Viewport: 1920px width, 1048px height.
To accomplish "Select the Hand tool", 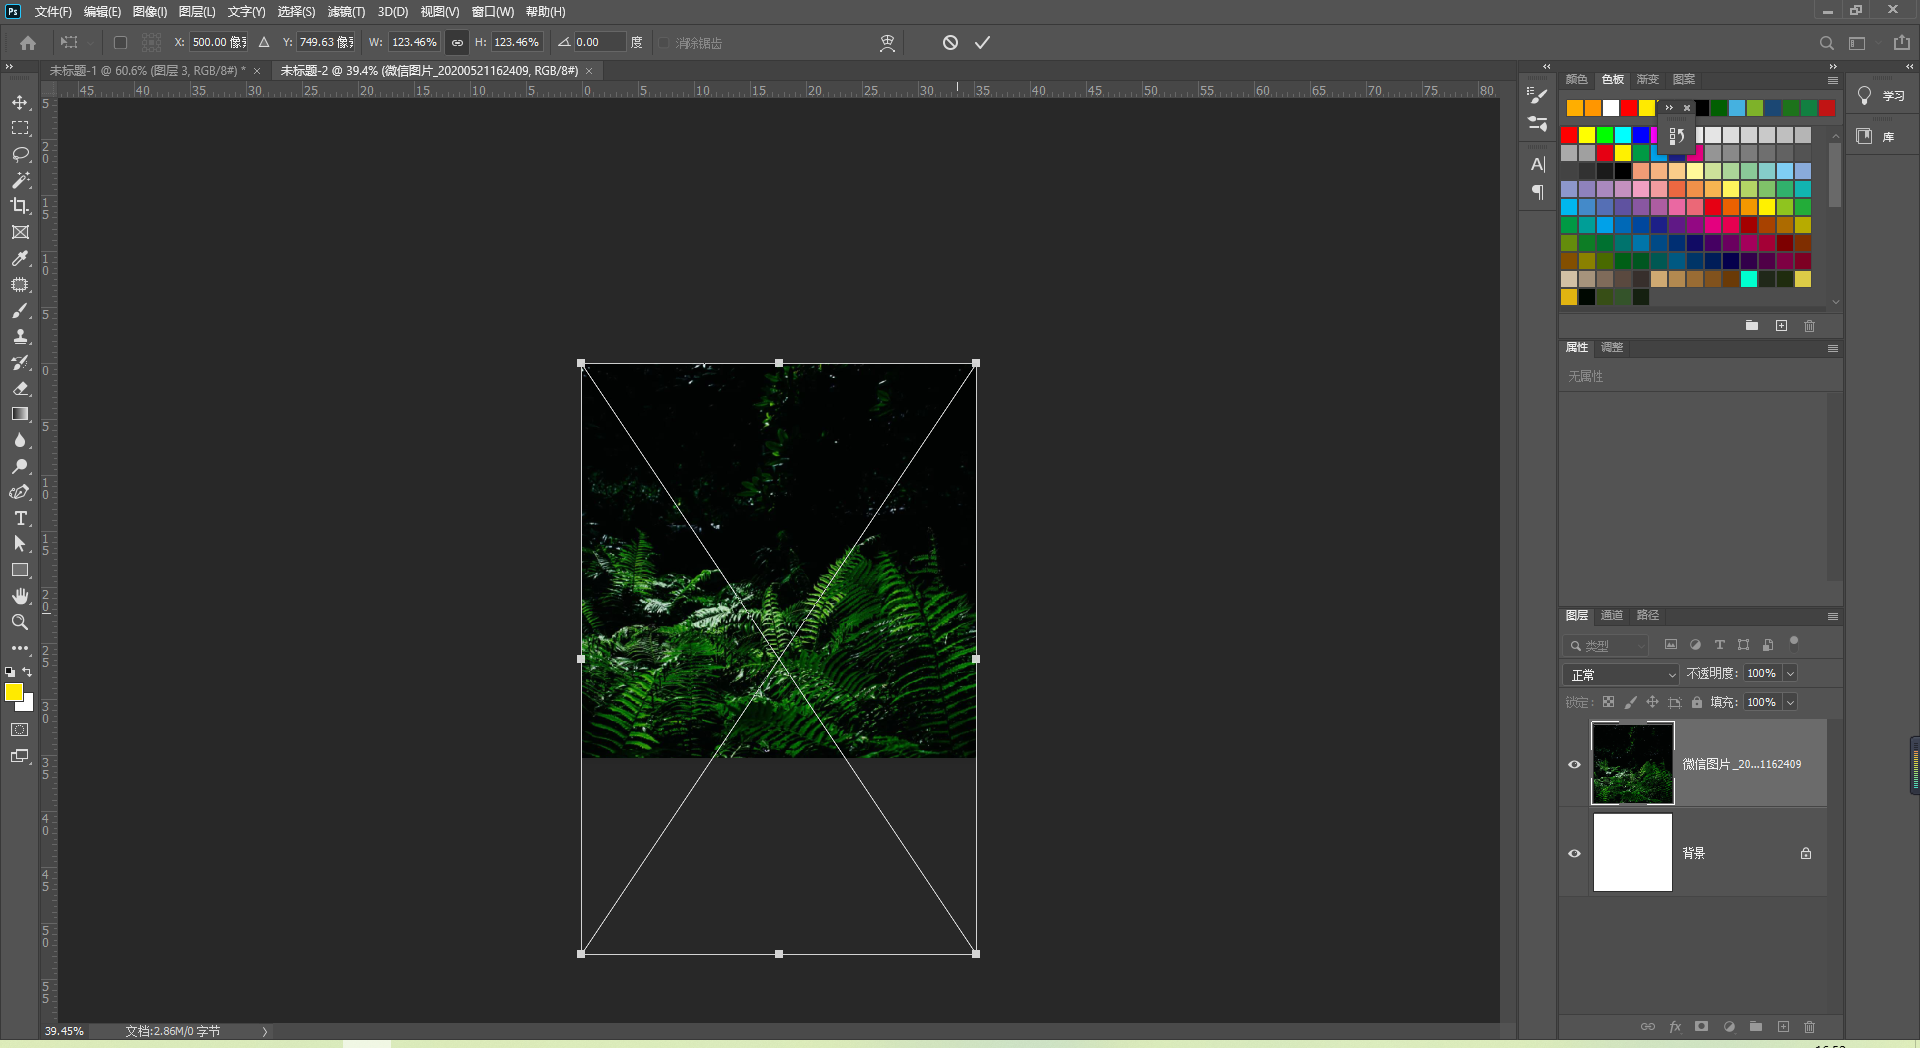I will (20, 596).
